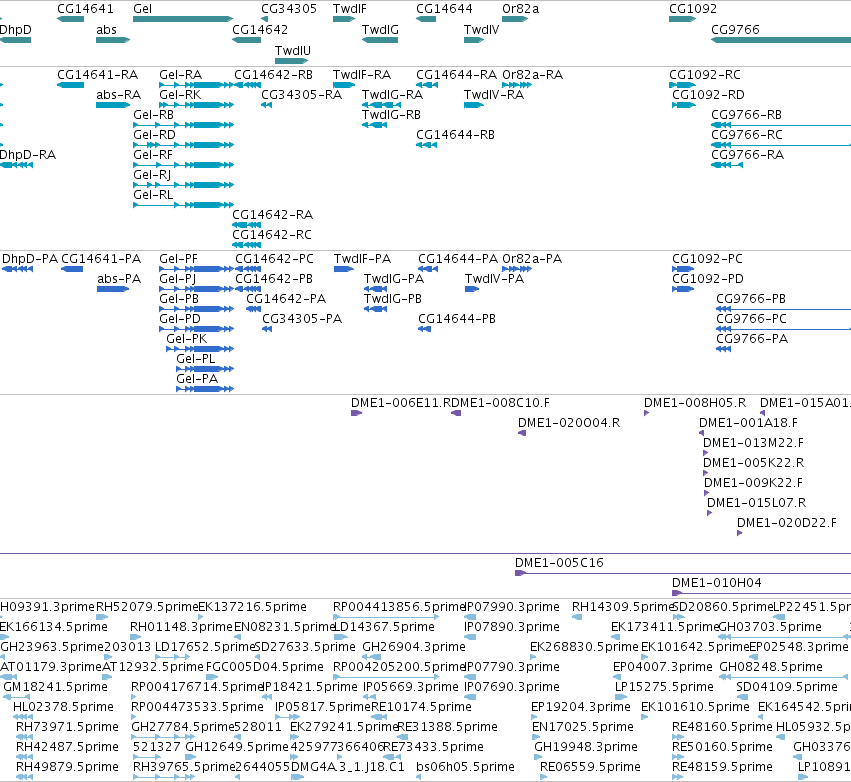Click protein label 'abs-PA'
The width and height of the screenshot is (851, 782).
coord(119,279)
